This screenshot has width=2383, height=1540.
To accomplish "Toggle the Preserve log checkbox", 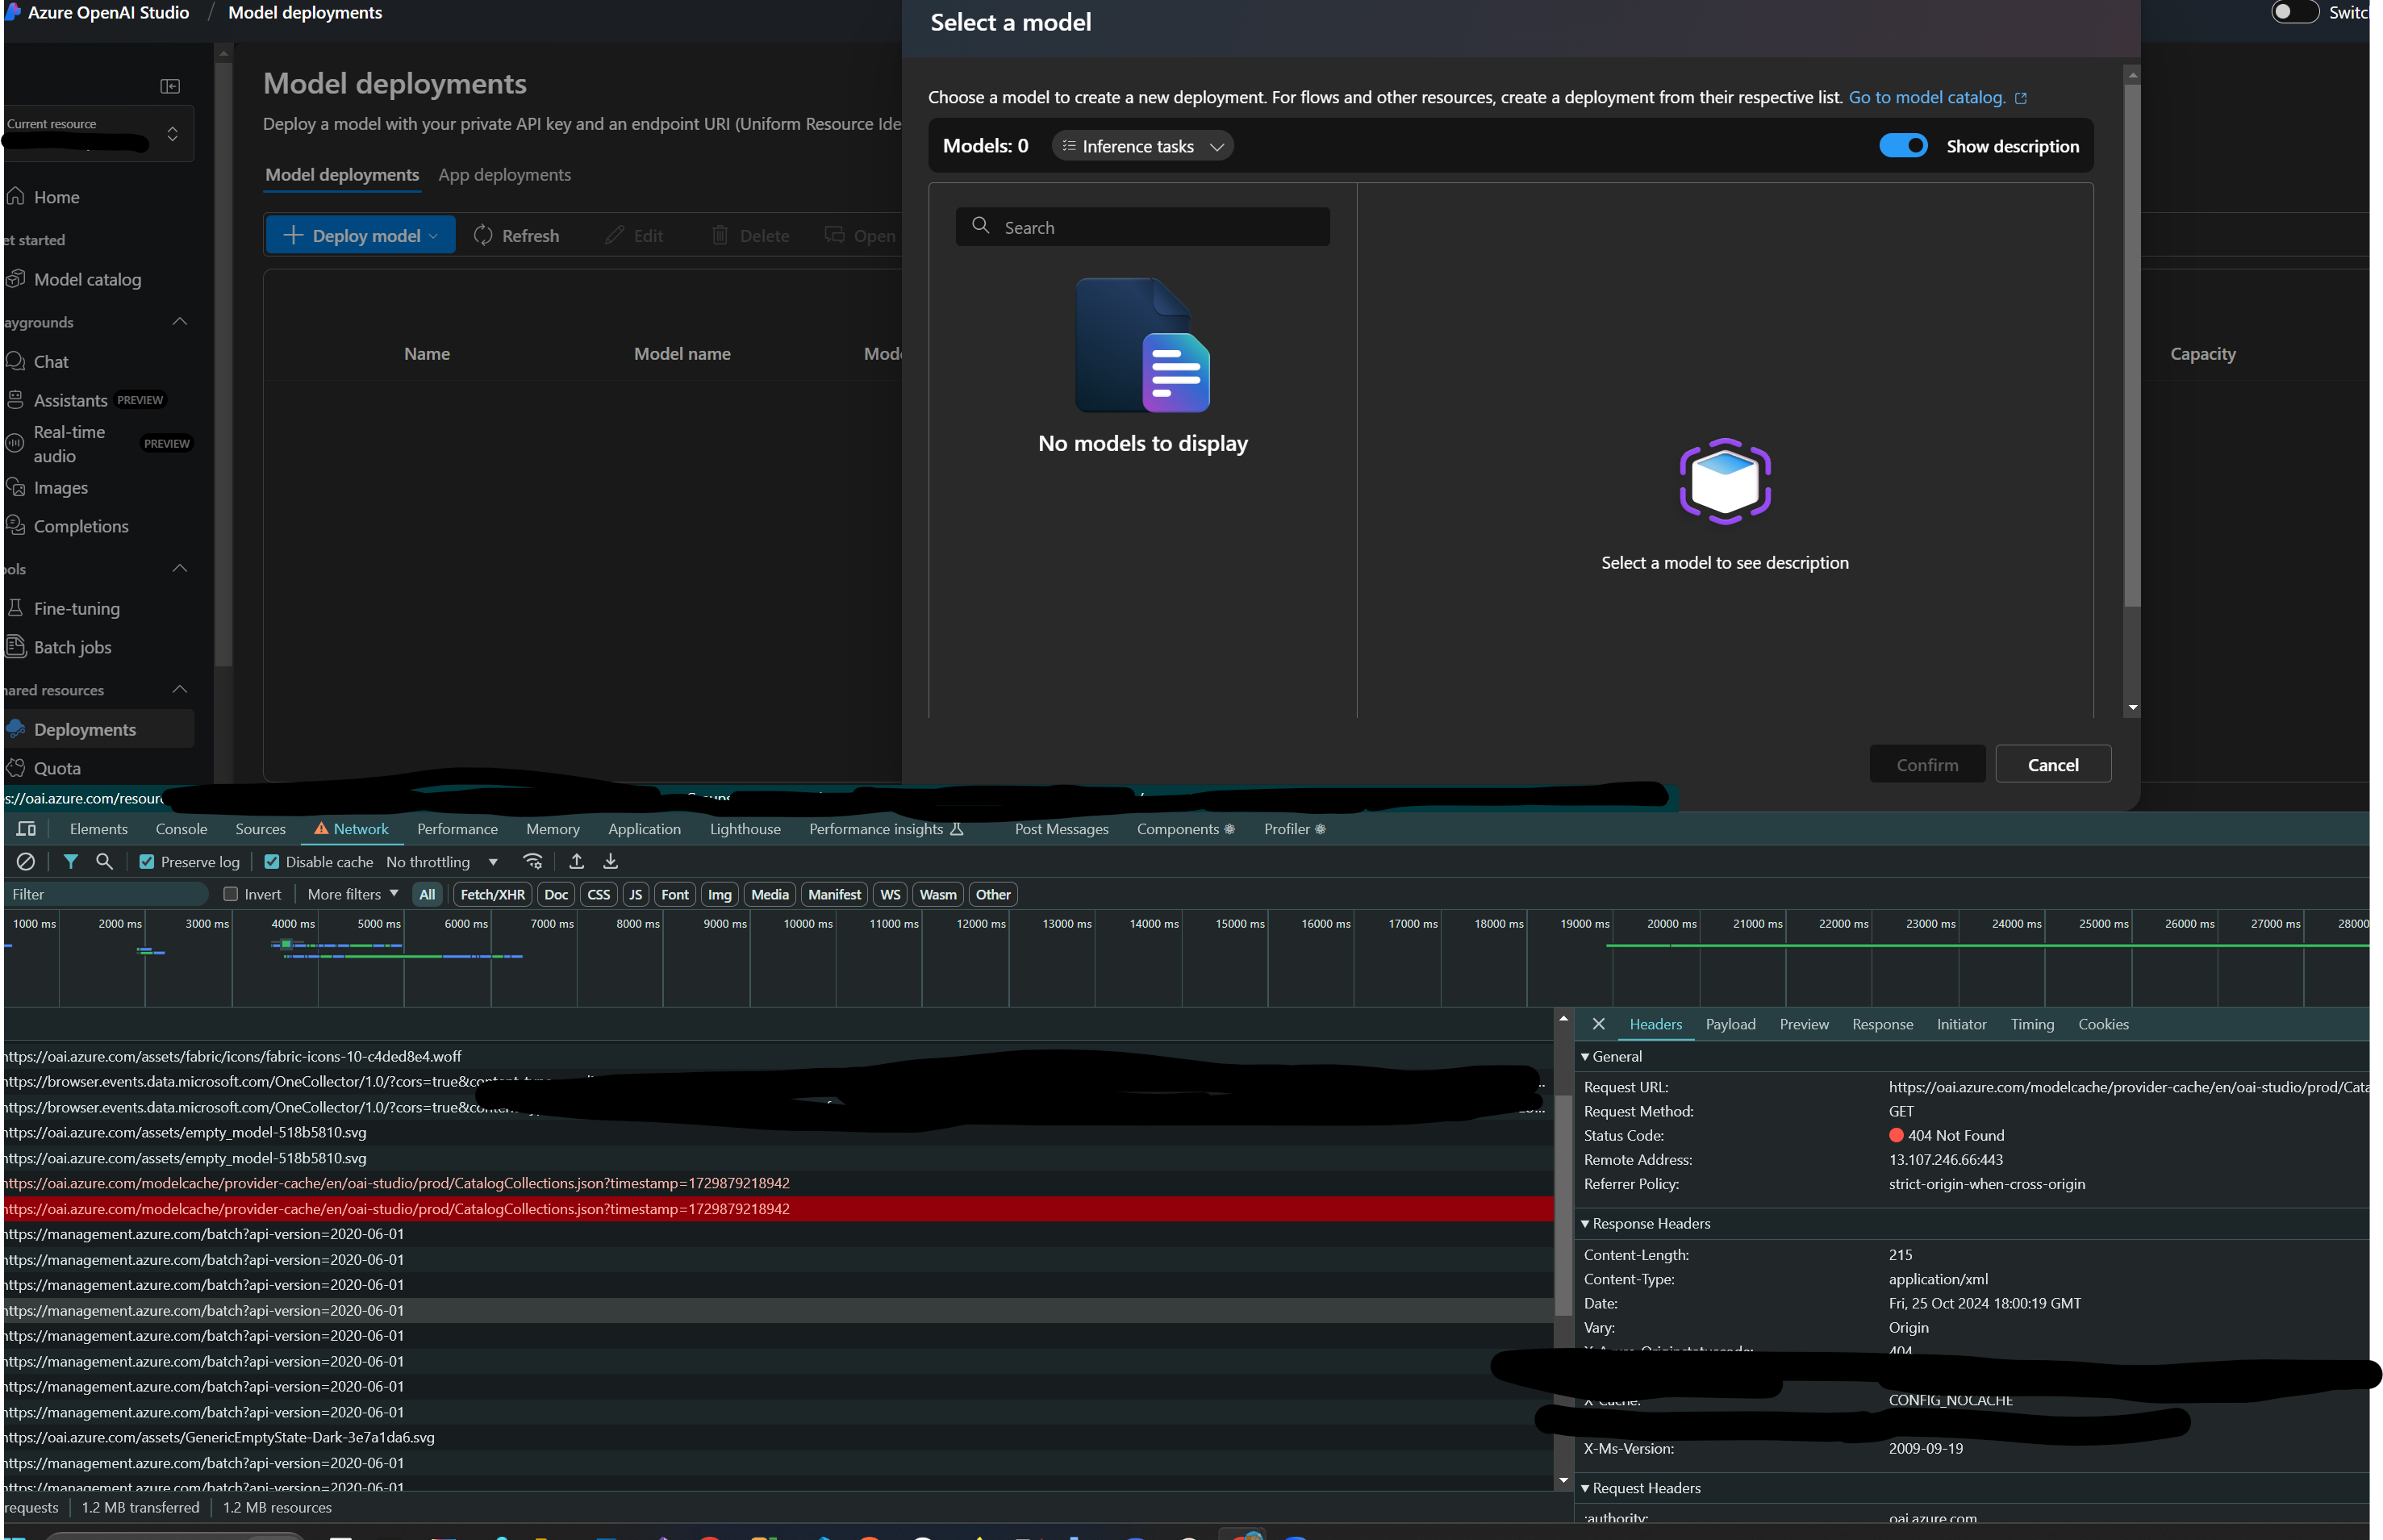I will 146,862.
